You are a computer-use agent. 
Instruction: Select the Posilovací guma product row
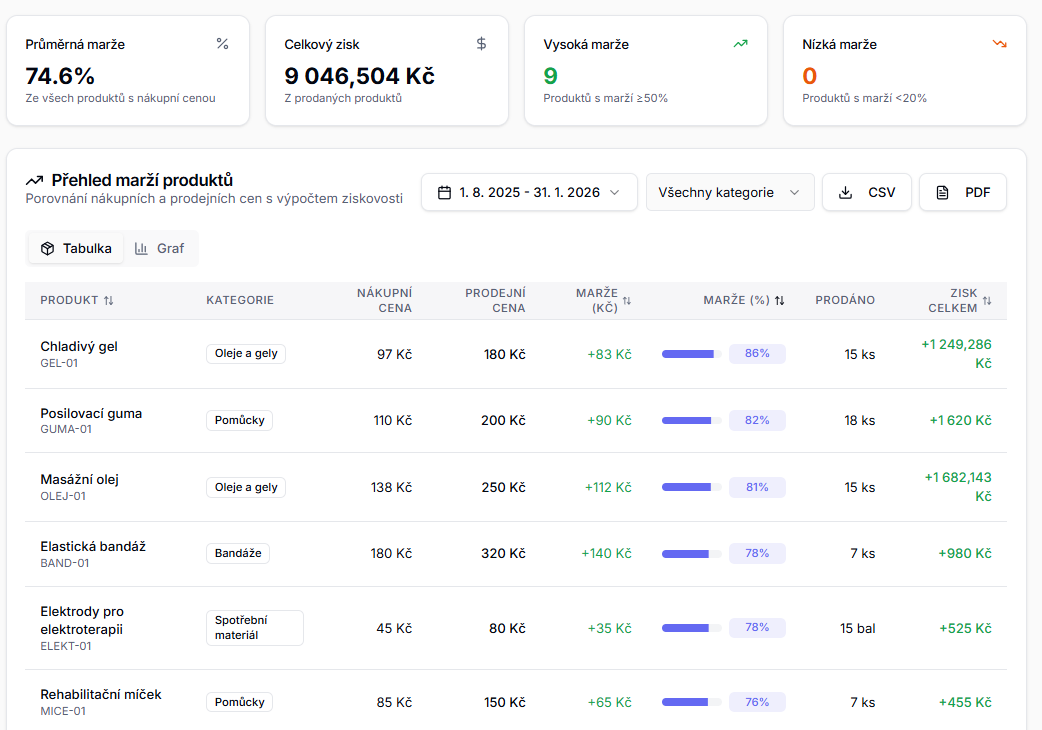point(91,420)
